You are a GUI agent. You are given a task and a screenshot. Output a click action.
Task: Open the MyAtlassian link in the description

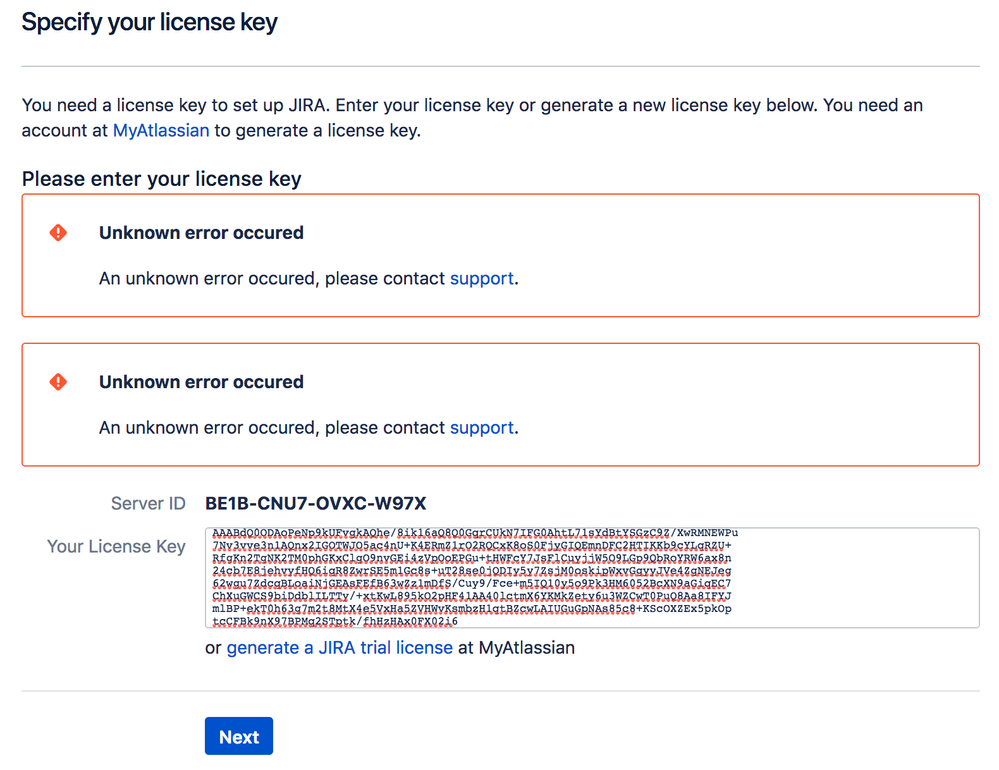tap(161, 130)
